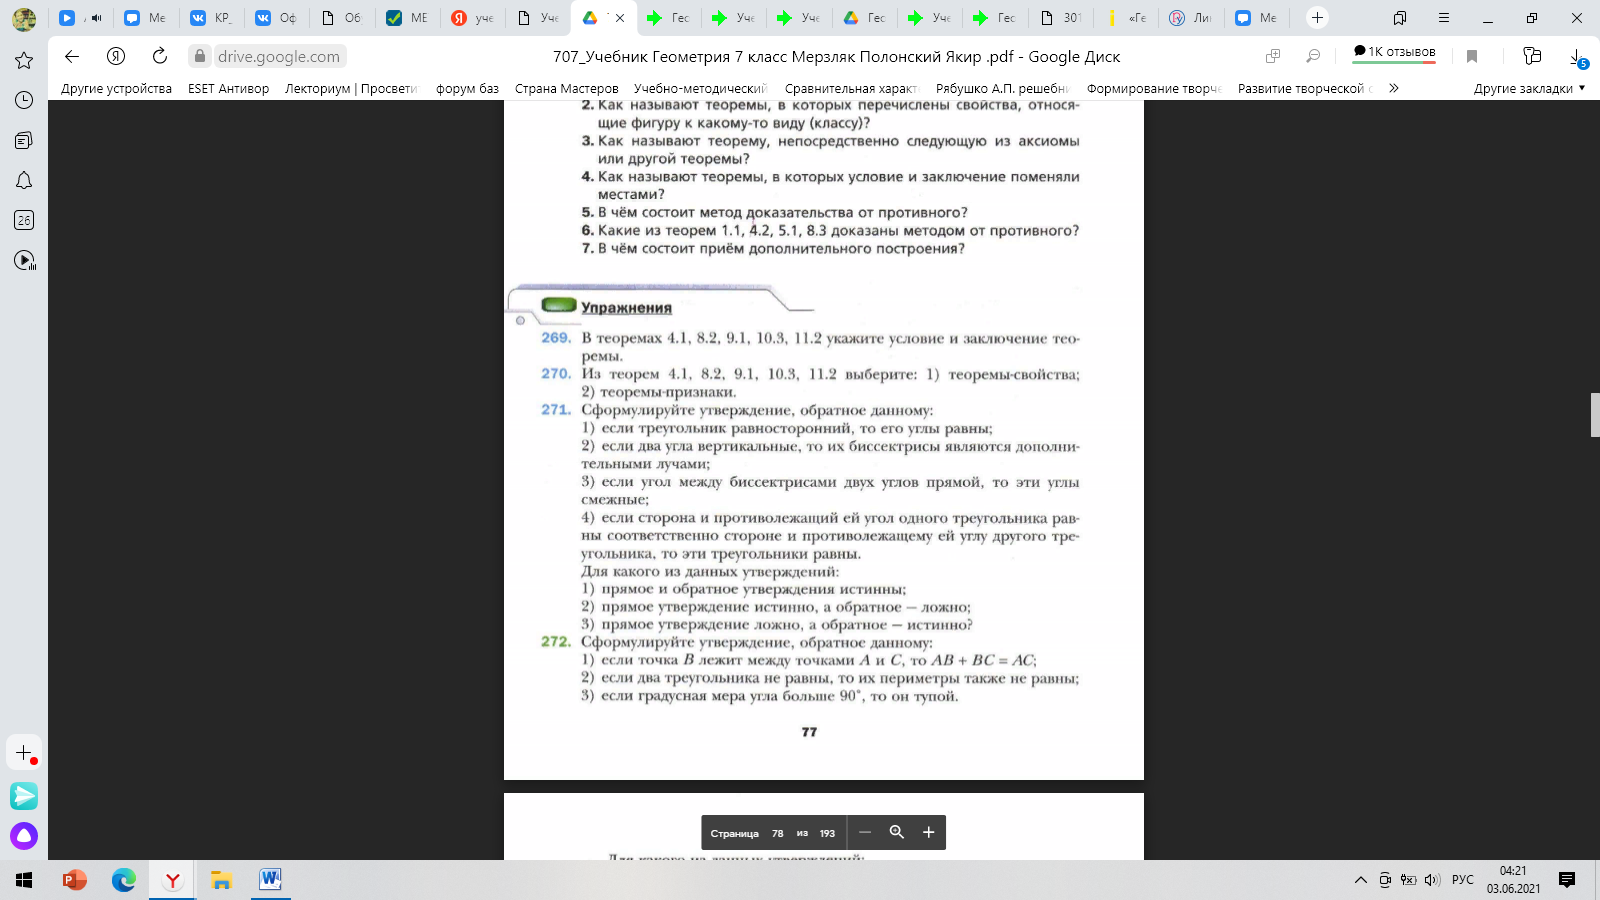
Task: Open the Лекториум | Просвети bookmark
Action: click(x=351, y=88)
